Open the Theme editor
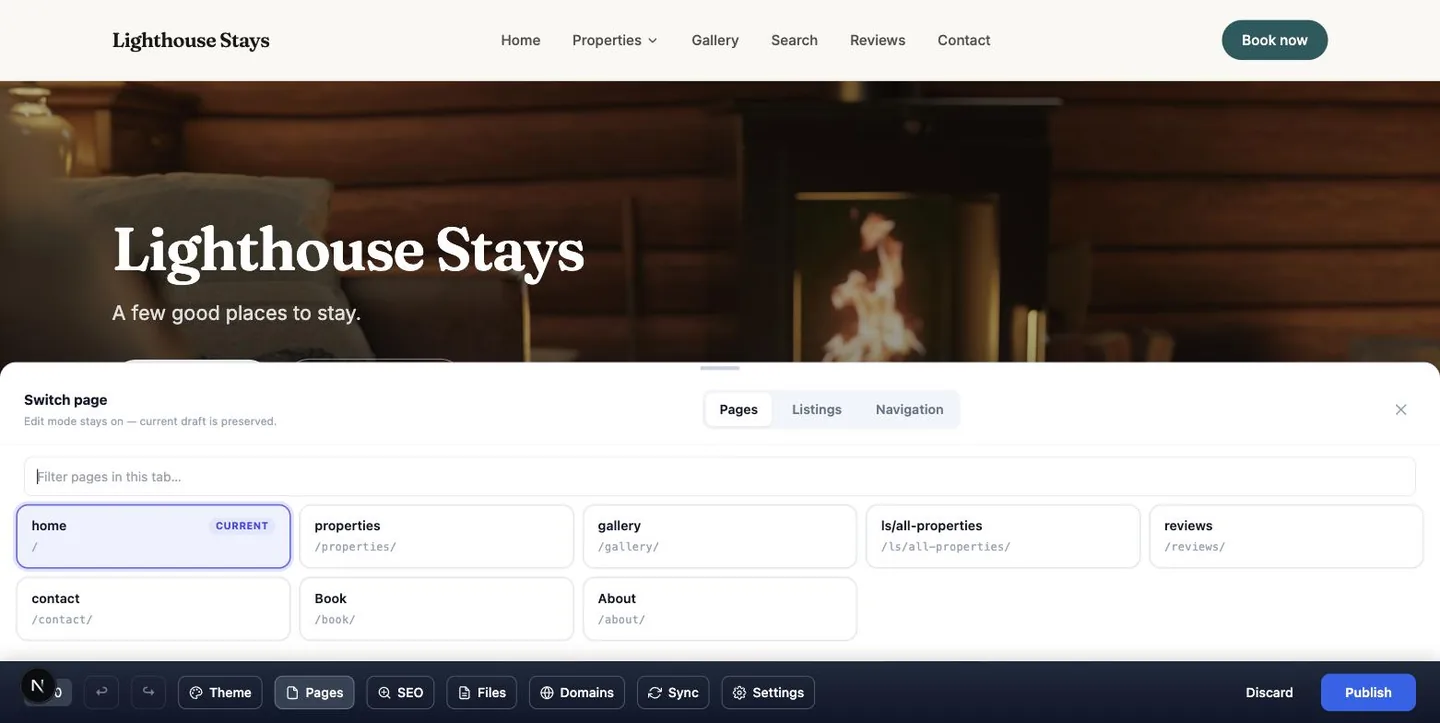This screenshot has width=1440, height=723. click(220, 692)
